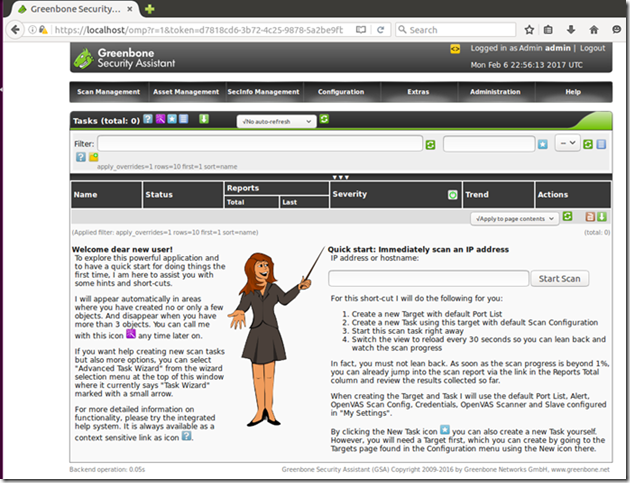Click the chat icon in the browser toolbar

click(x=616, y=30)
